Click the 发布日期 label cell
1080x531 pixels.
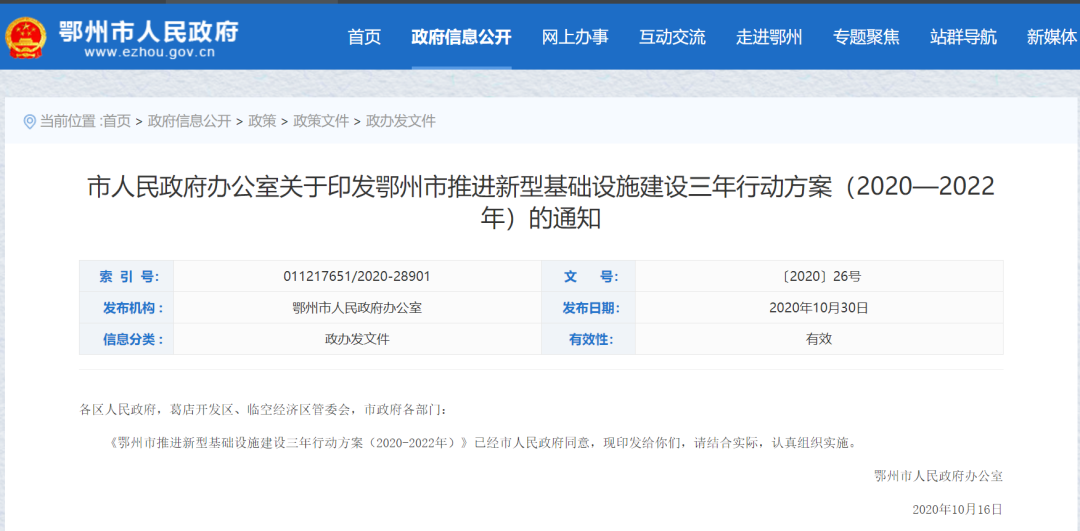coord(588,308)
